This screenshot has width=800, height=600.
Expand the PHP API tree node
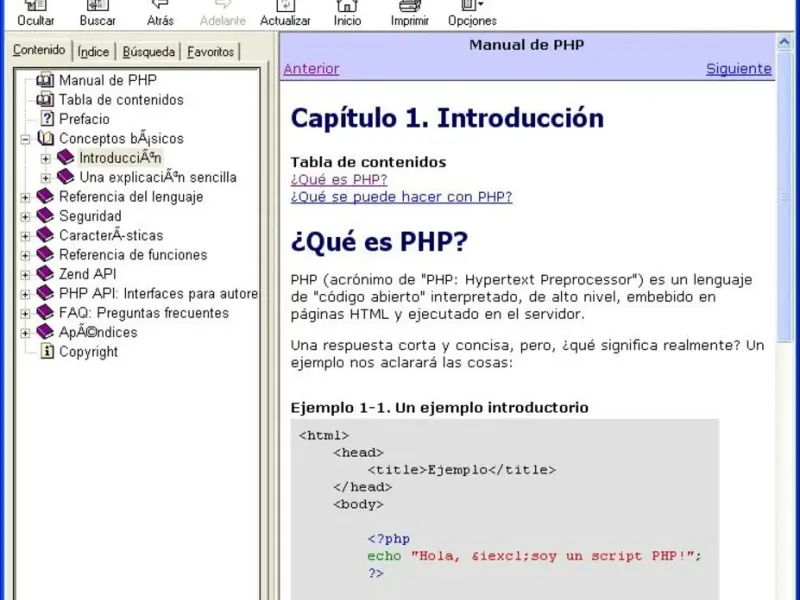[25, 294]
